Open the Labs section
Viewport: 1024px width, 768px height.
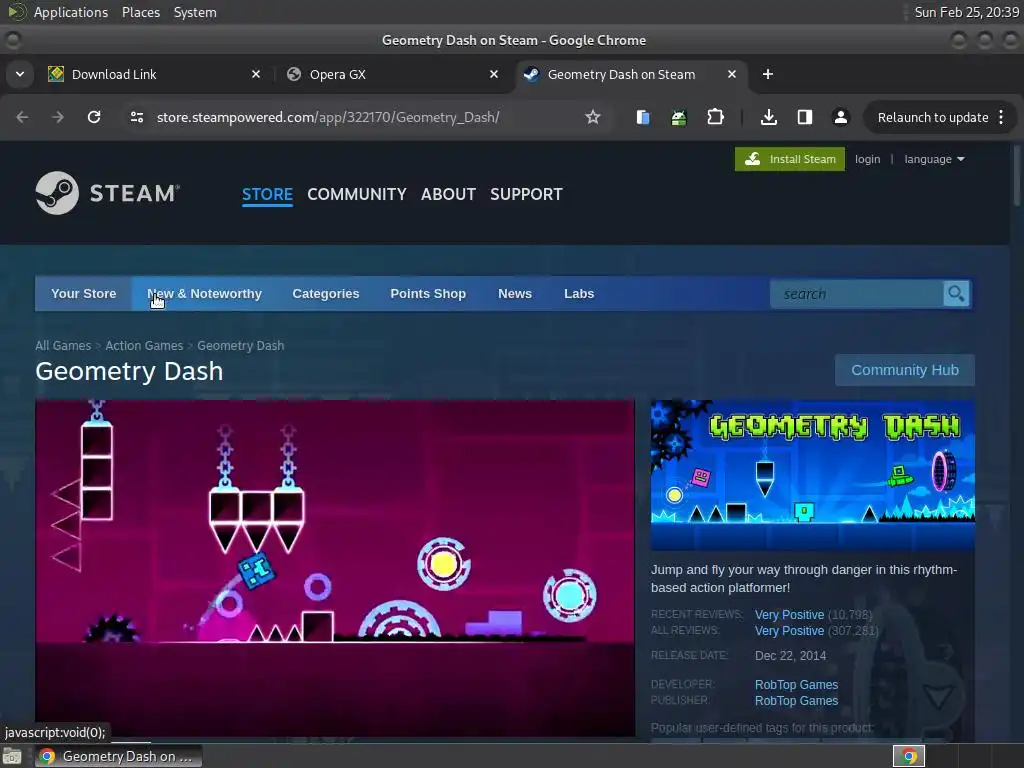point(579,293)
